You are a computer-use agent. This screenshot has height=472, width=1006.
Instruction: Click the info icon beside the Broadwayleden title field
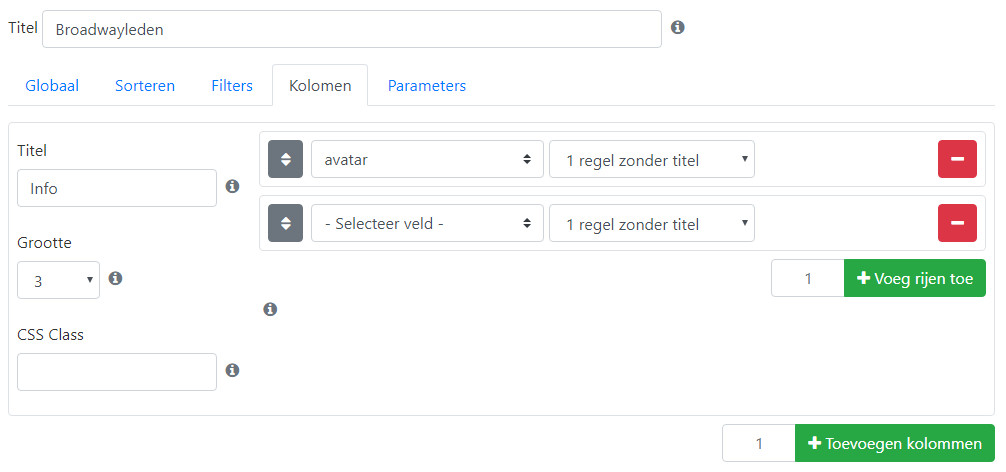678,28
